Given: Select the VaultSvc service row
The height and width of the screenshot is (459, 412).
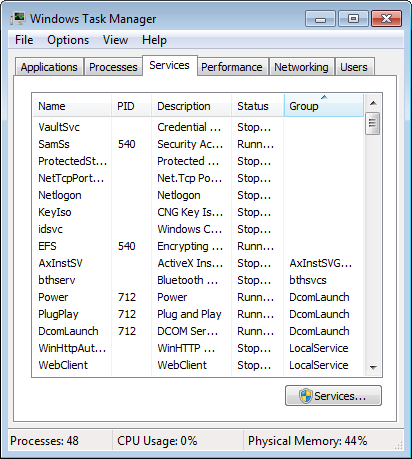Looking at the screenshot, I should click(198, 127).
